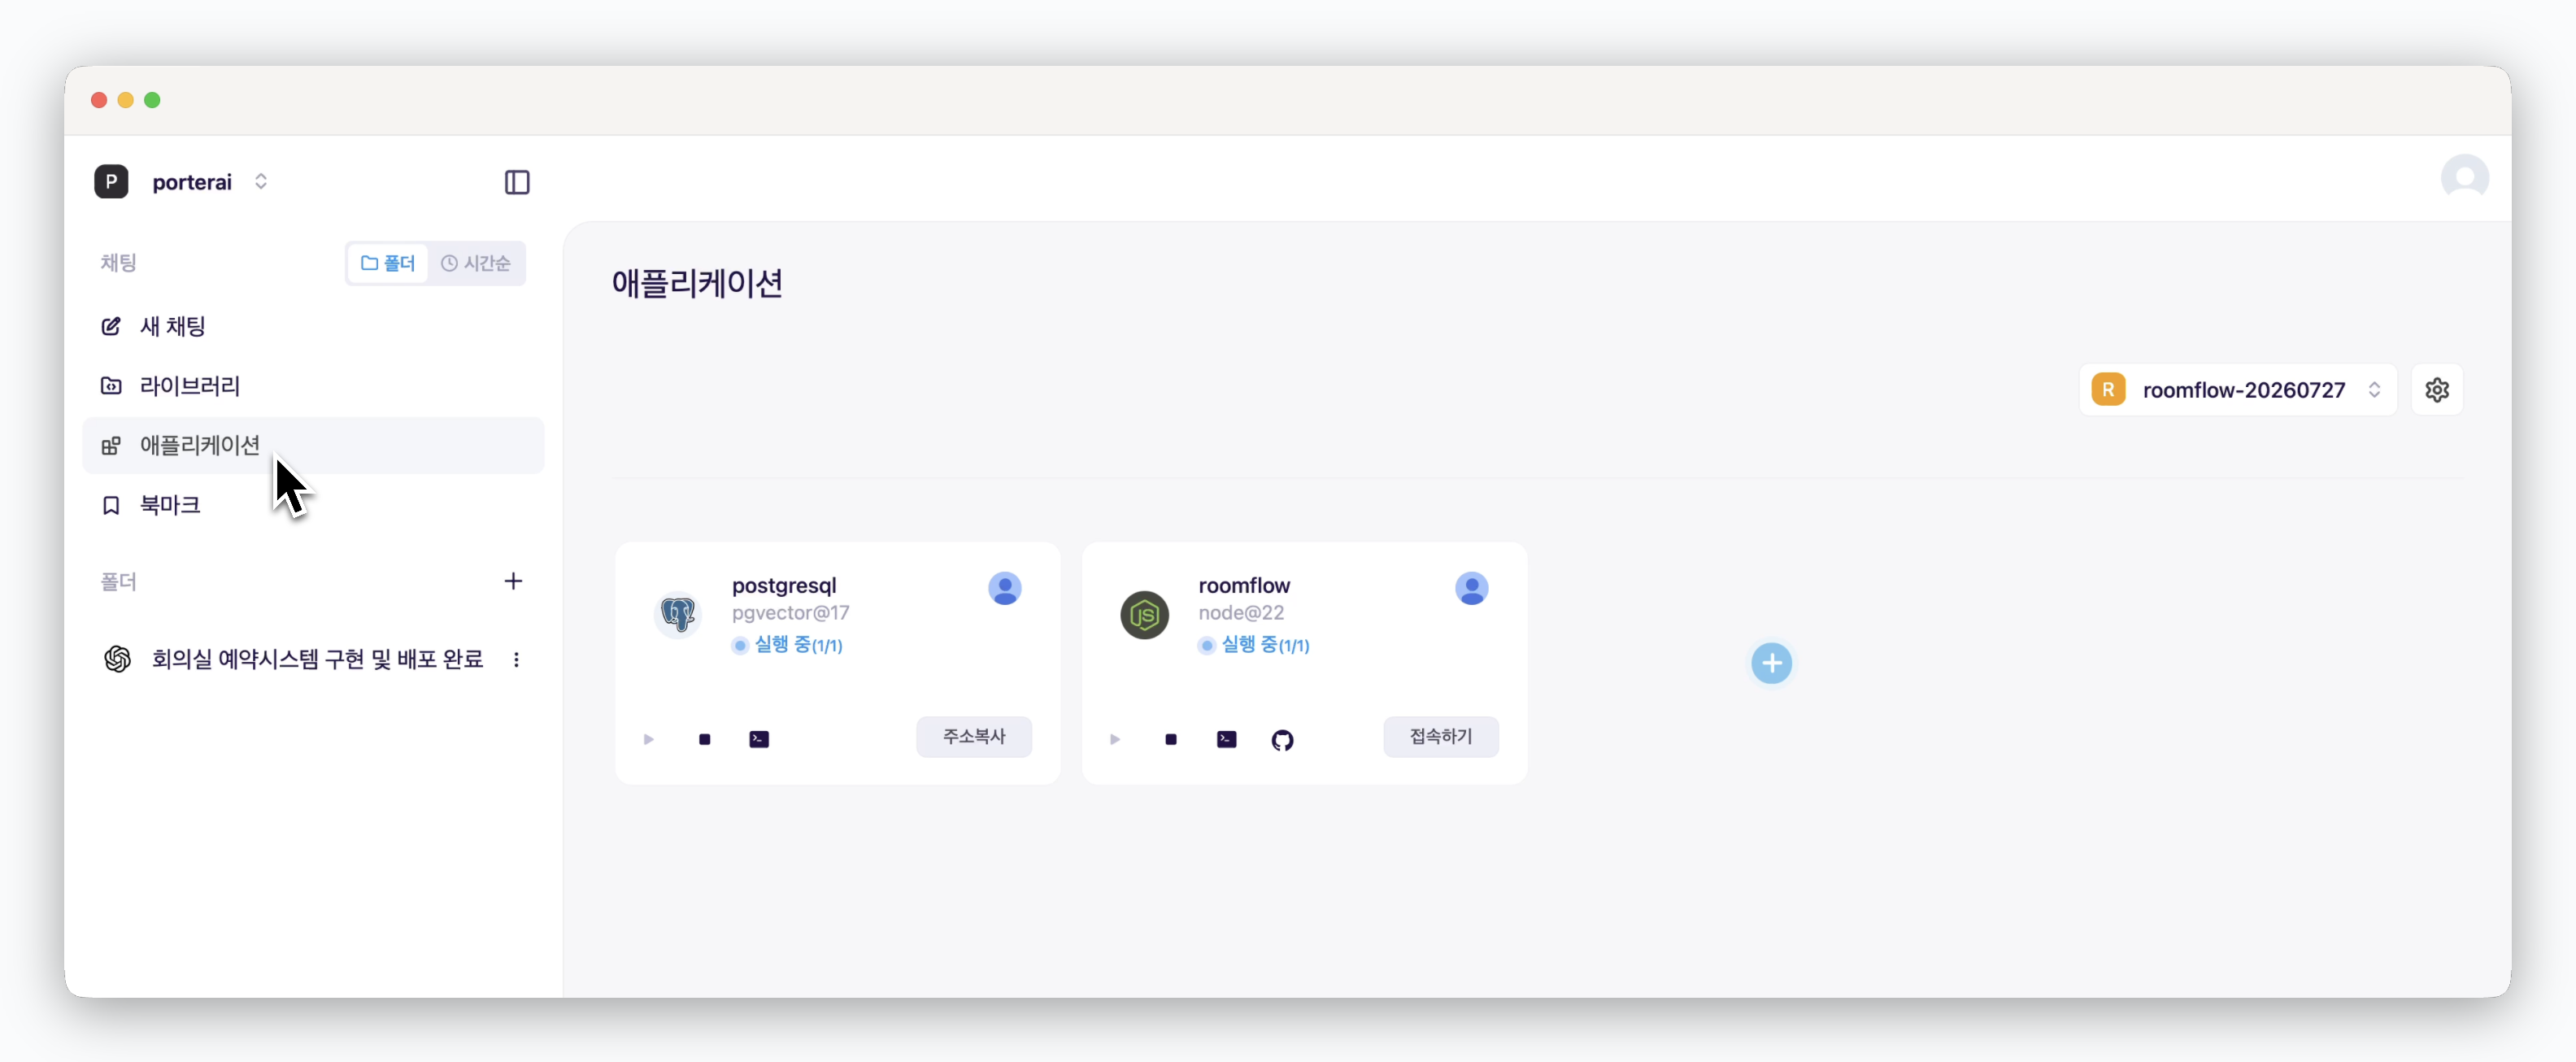This screenshot has height=1062, width=2576.
Task: Click the 접속하기 button on roomflow
Action: [x=1440, y=736]
